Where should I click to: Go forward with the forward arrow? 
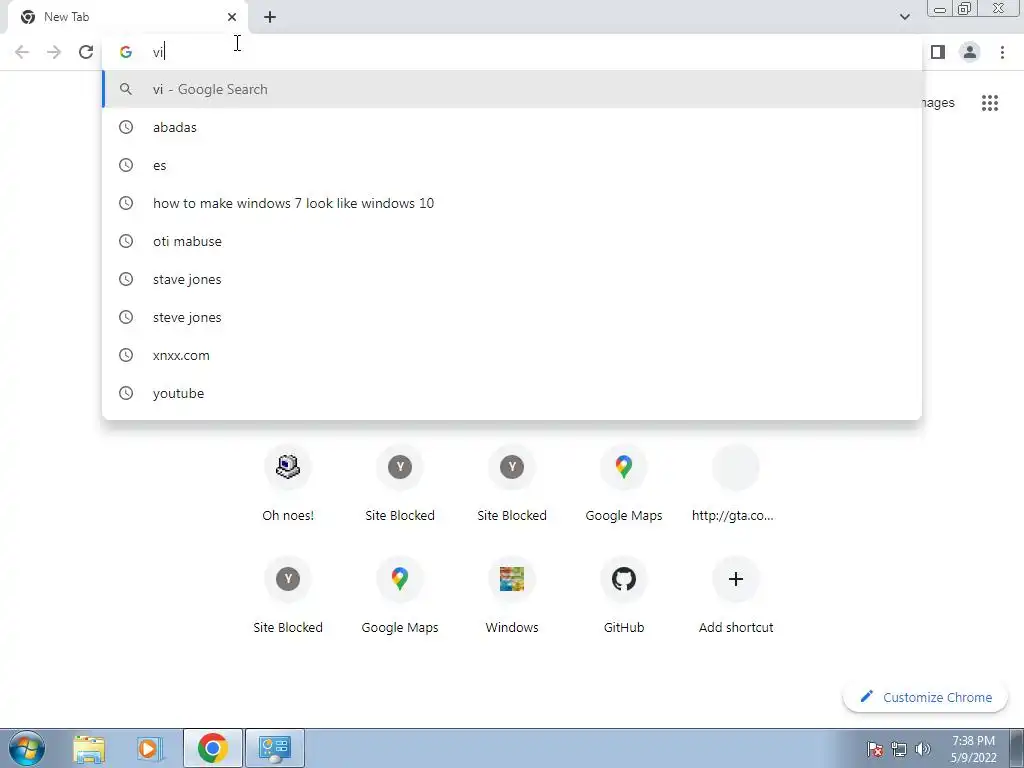(54, 52)
